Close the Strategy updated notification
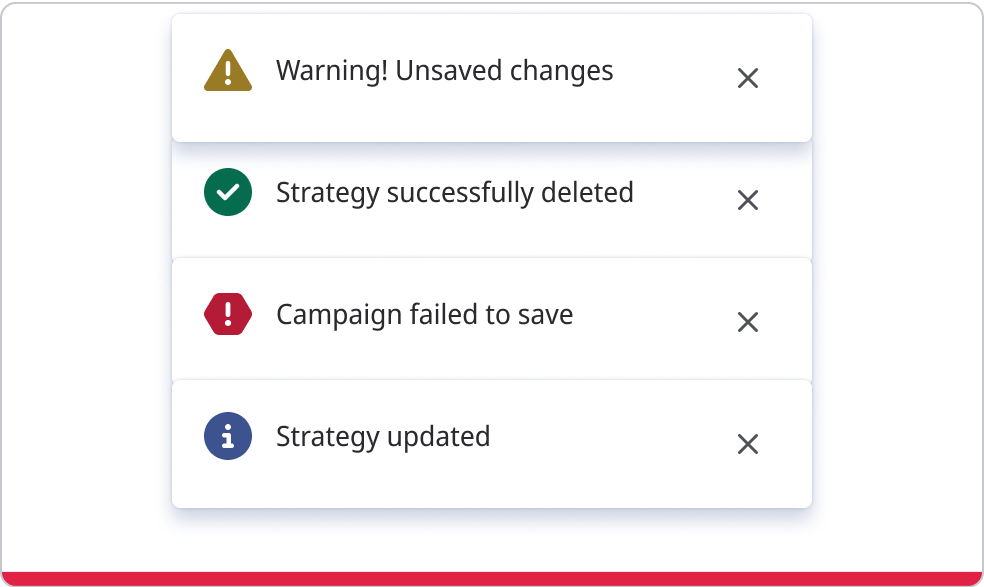 click(747, 444)
